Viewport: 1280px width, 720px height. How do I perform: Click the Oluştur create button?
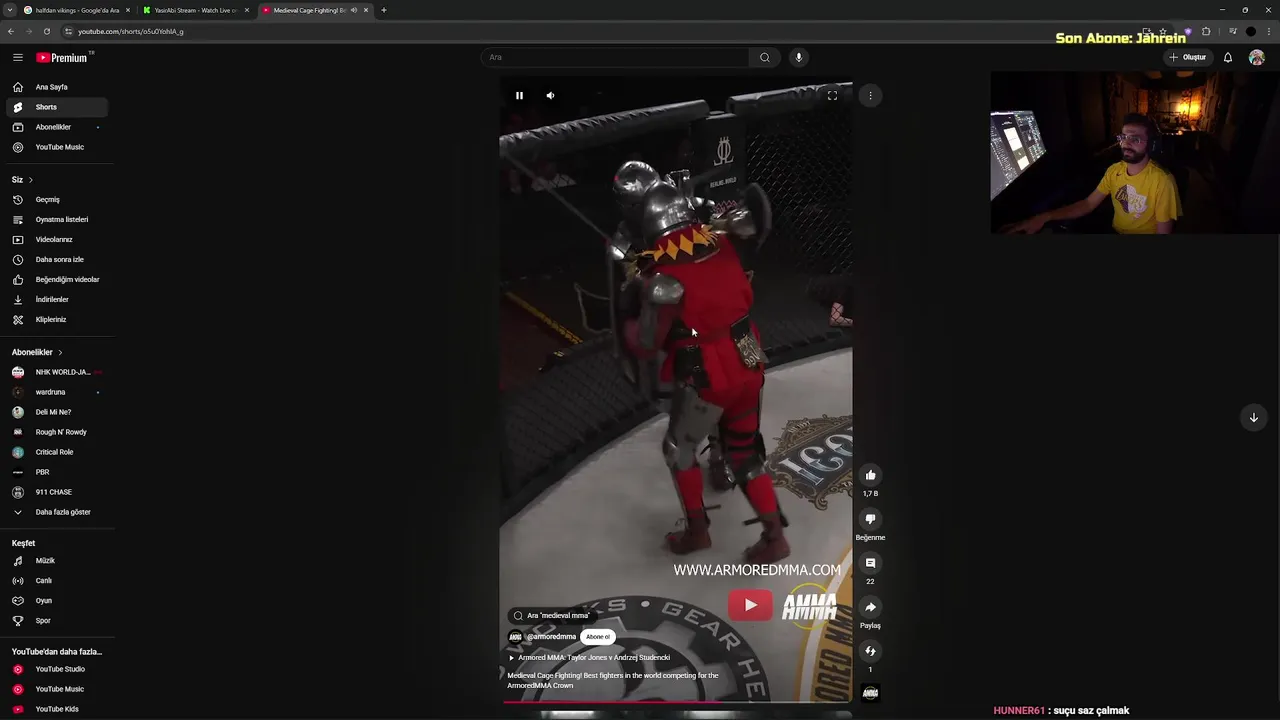[1188, 57]
